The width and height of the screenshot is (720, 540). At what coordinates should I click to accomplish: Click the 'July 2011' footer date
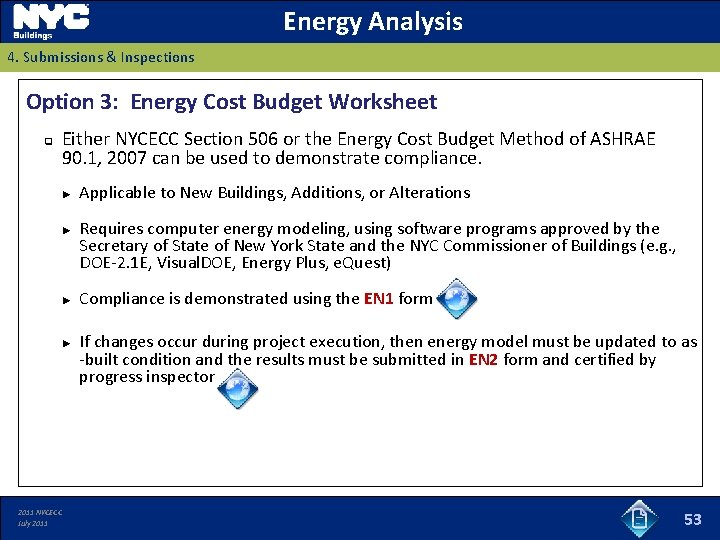(33, 523)
